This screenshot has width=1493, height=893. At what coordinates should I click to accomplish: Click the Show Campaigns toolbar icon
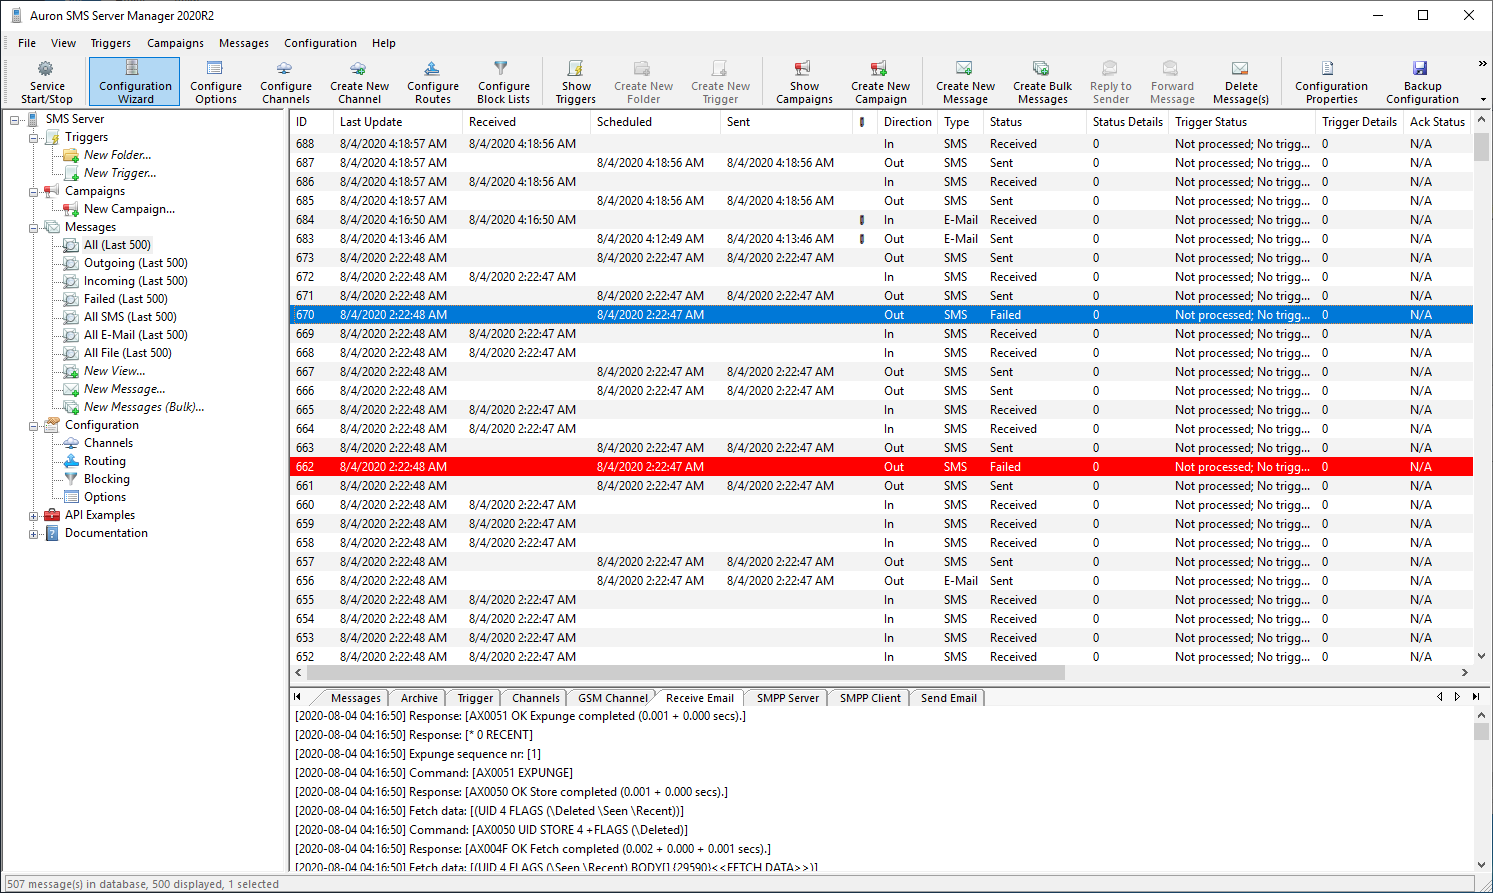(x=803, y=69)
